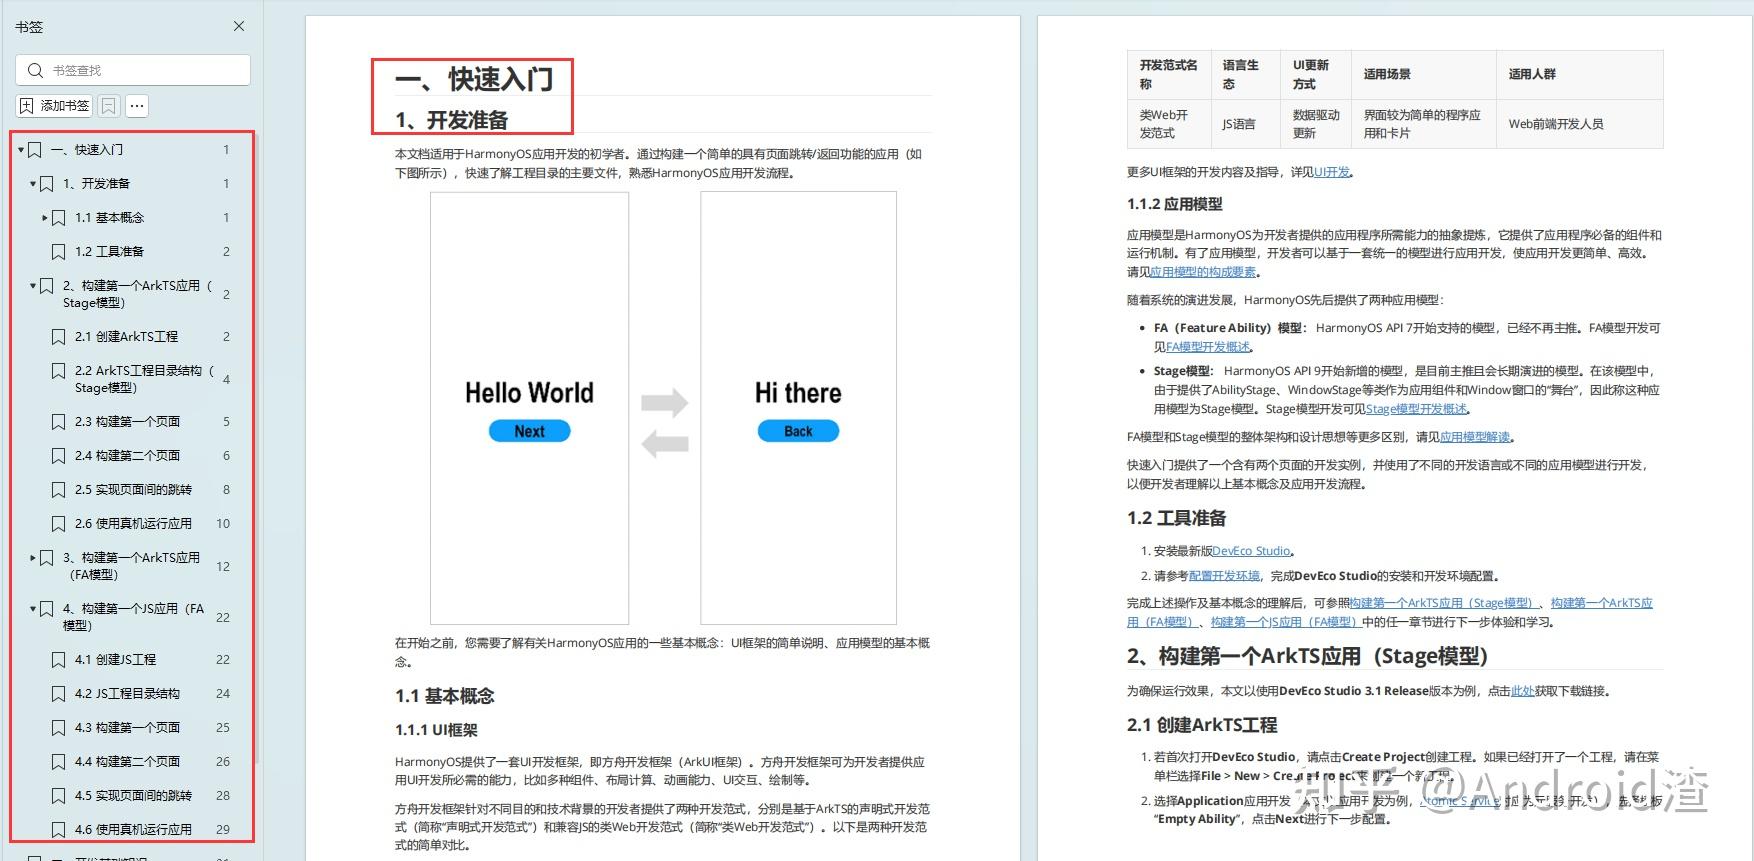1754x861 pixels.
Task: Open the 应用模型的构成要素 link
Action: tap(1203, 272)
